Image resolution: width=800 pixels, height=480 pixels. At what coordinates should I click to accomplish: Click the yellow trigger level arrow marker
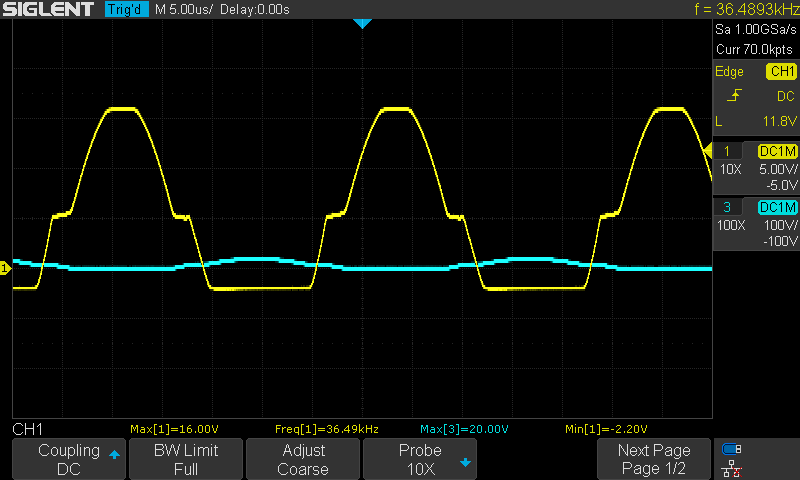708,150
